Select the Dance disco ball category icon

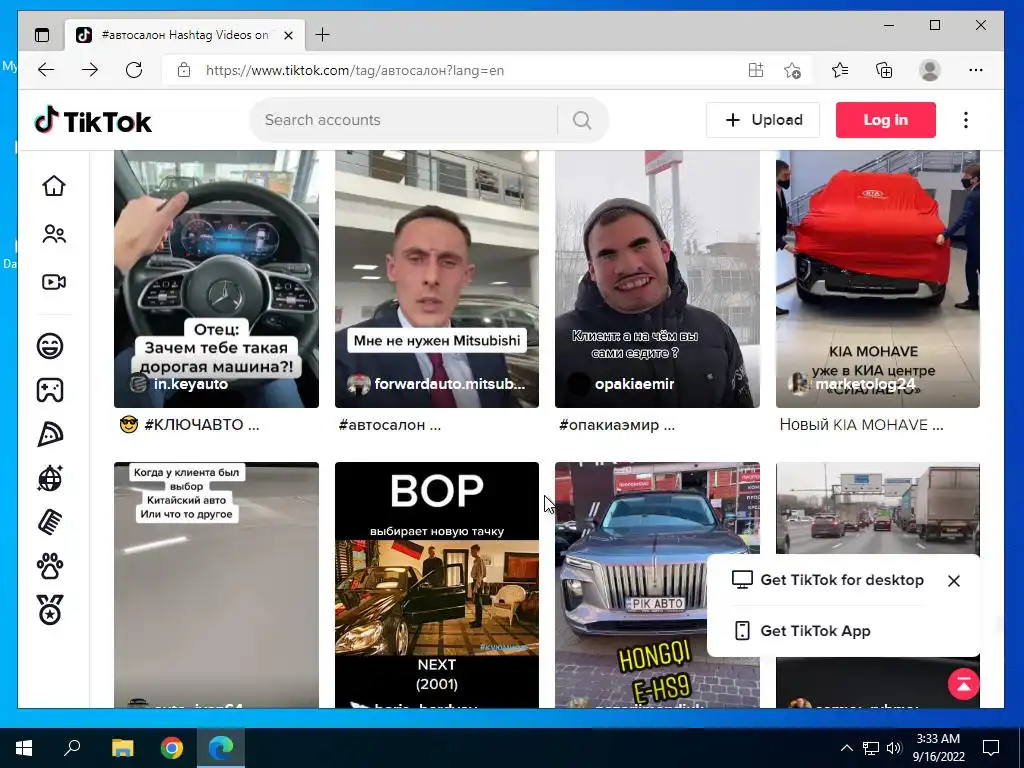50,478
